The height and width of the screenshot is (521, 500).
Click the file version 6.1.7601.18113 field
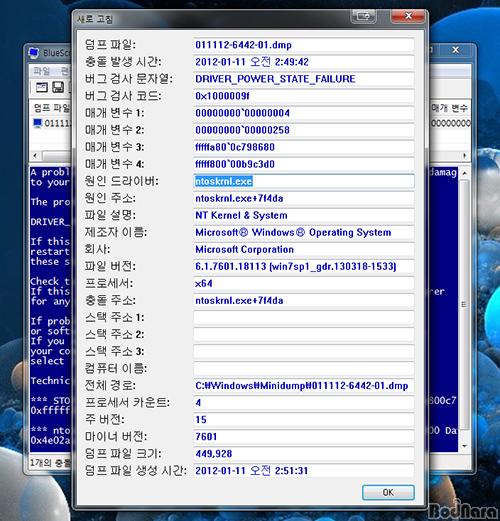pos(304,266)
